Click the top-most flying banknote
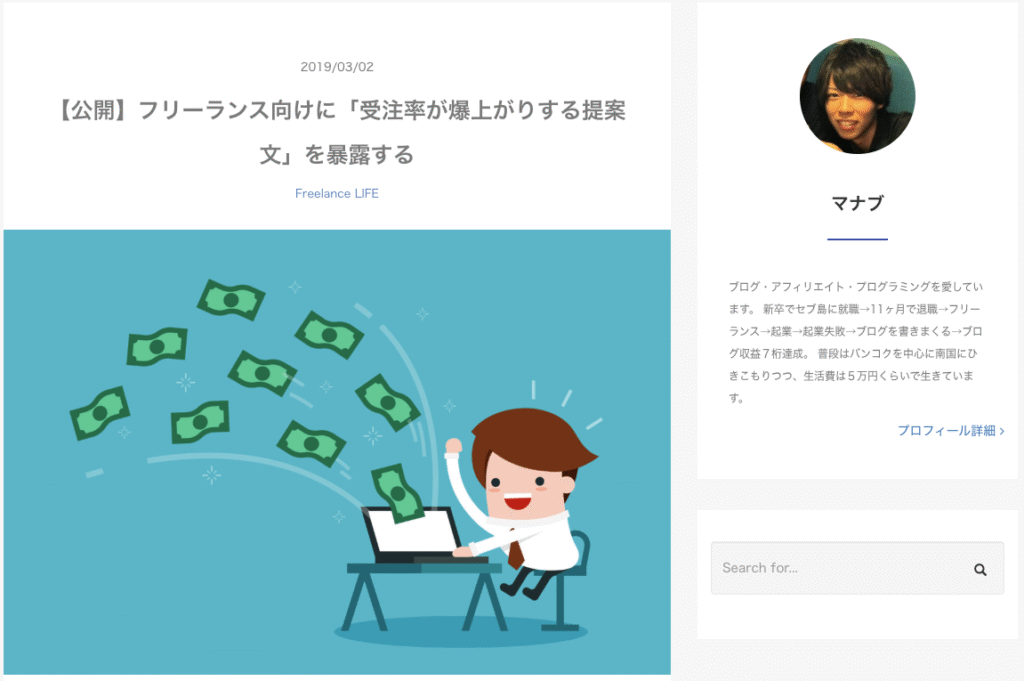 231,300
